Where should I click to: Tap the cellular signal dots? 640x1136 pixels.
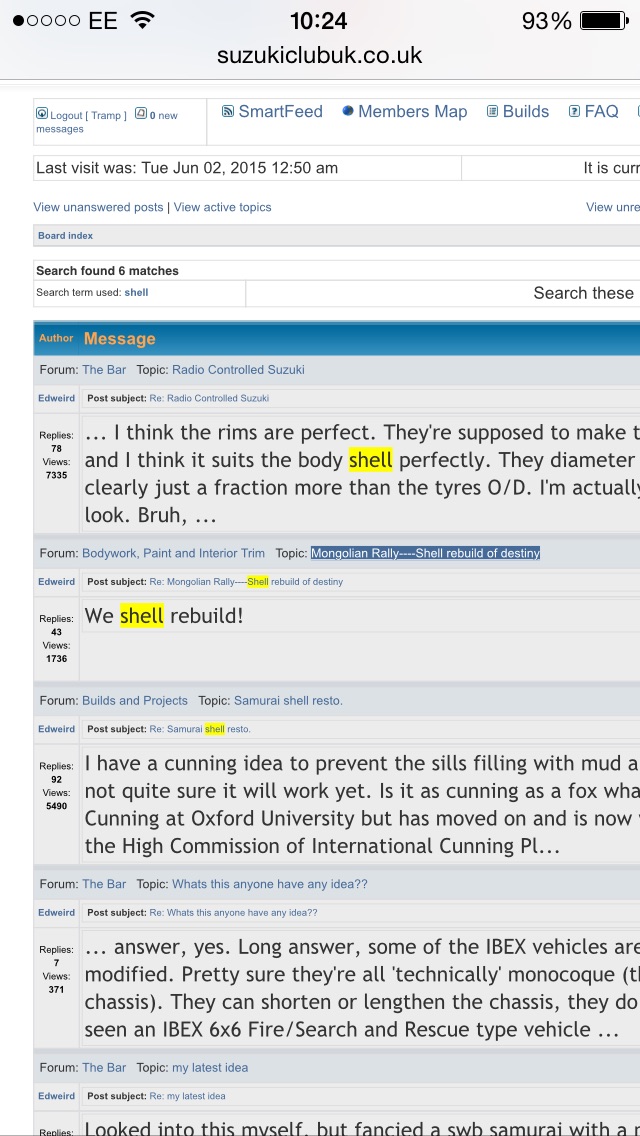(x=46, y=20)
